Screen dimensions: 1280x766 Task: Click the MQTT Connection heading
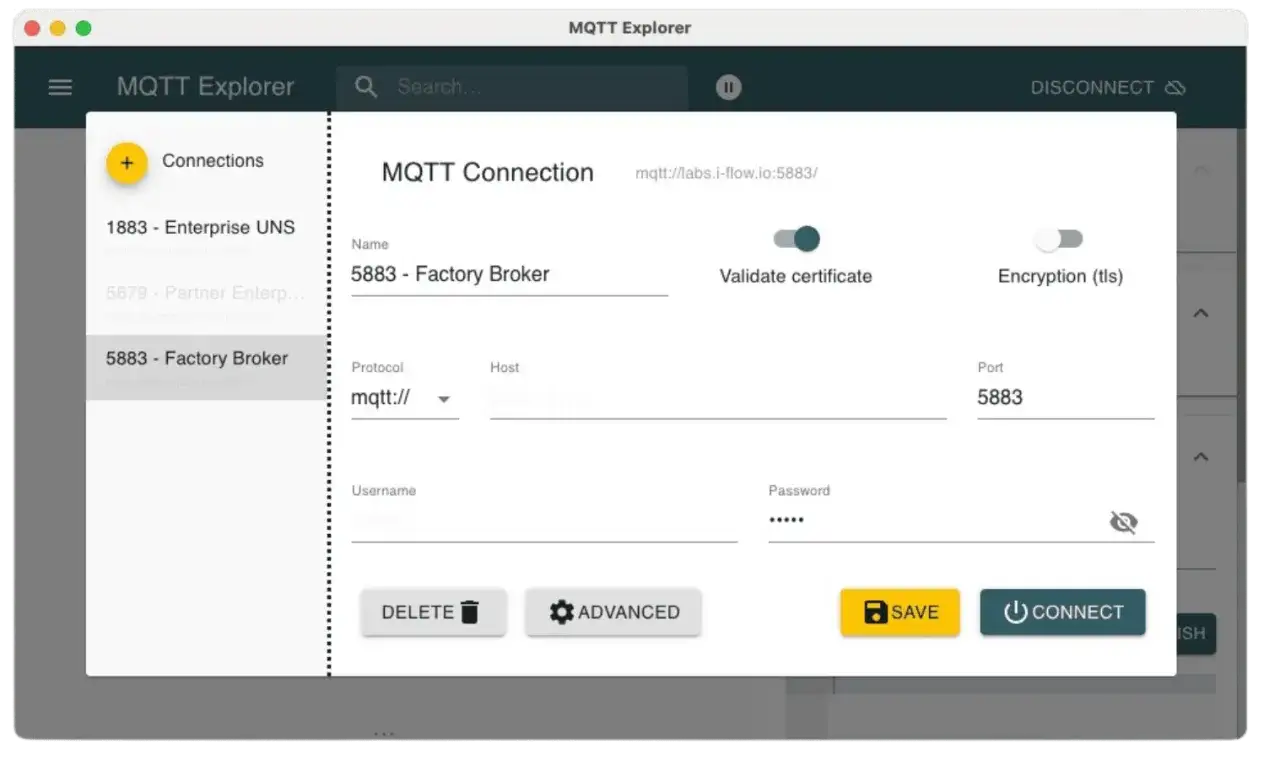(487, 172)
